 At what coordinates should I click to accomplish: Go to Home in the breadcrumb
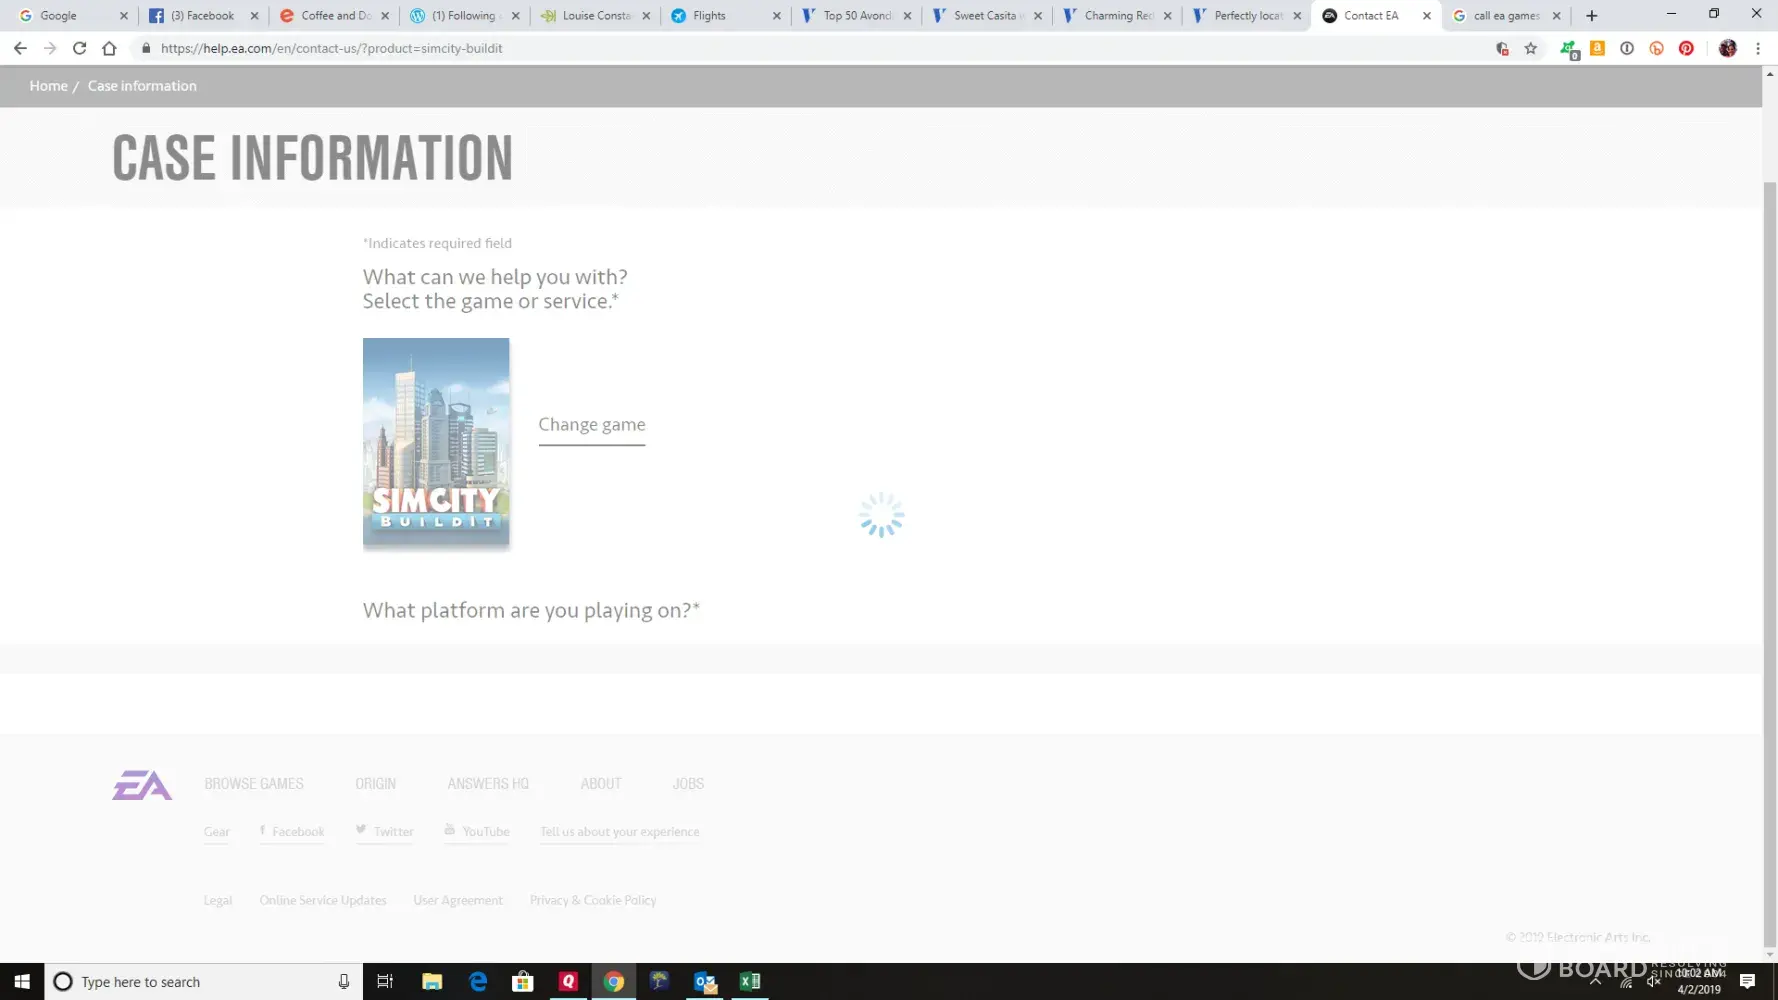click(x=48, y=86)
